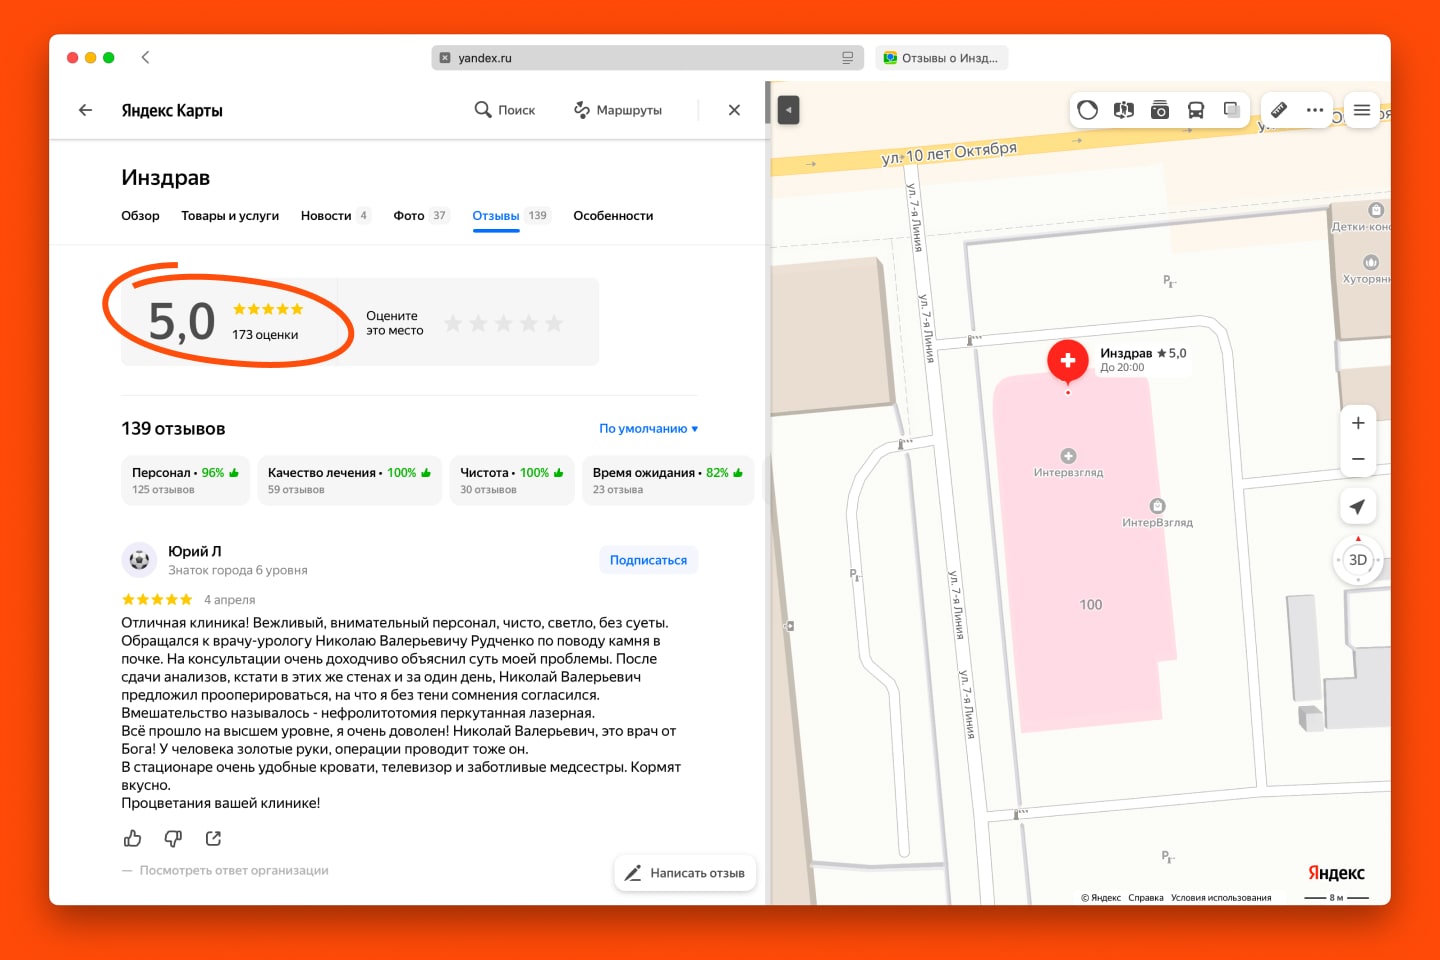
Task: Click the red Инздрав map pin
Action: (1068, 361)
